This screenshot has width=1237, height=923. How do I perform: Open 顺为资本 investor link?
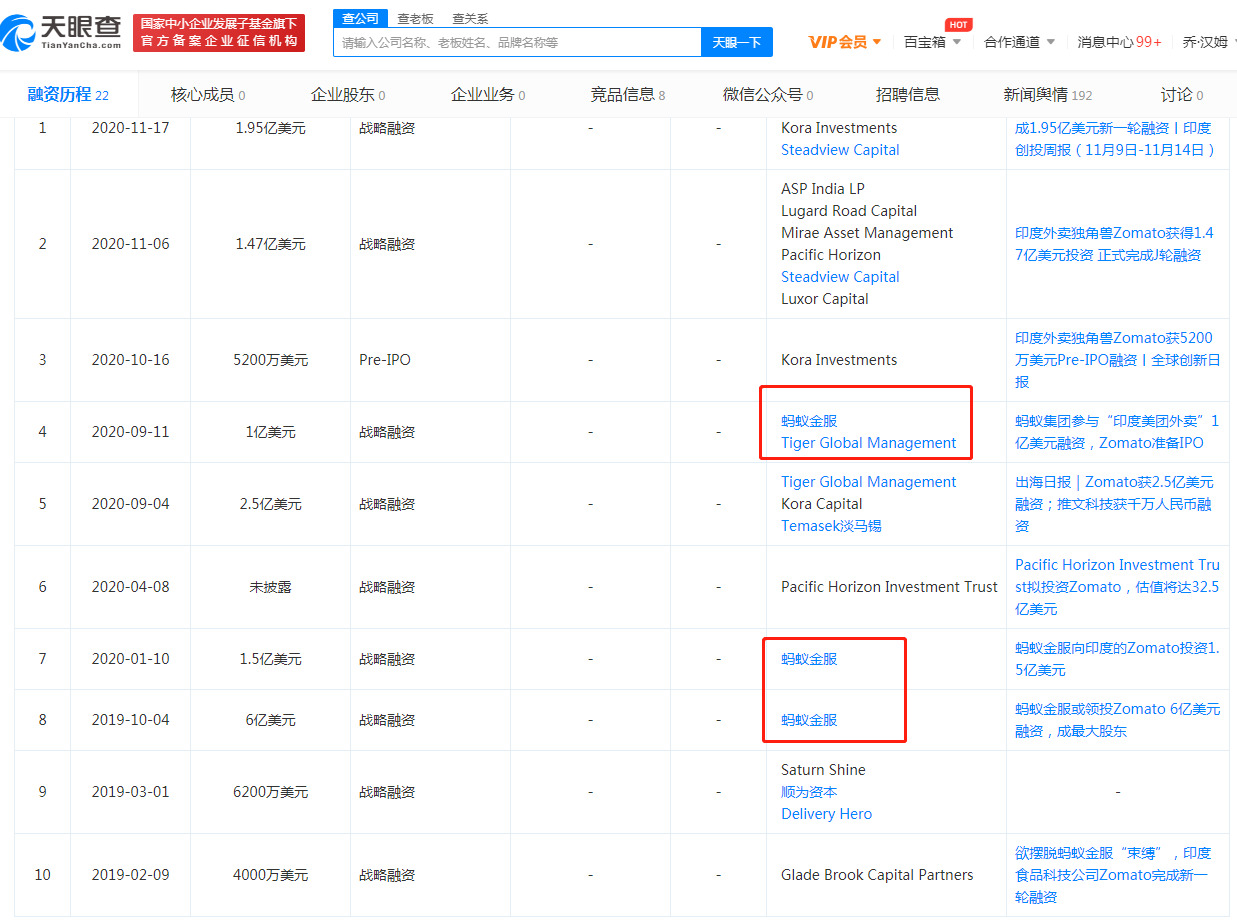tap(809, 792)
